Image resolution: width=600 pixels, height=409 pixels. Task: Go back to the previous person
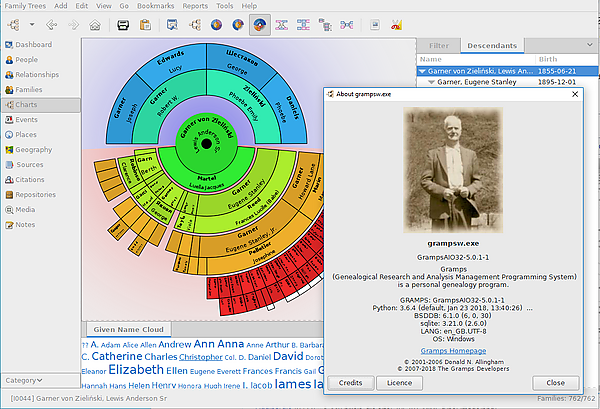(52, 25)
